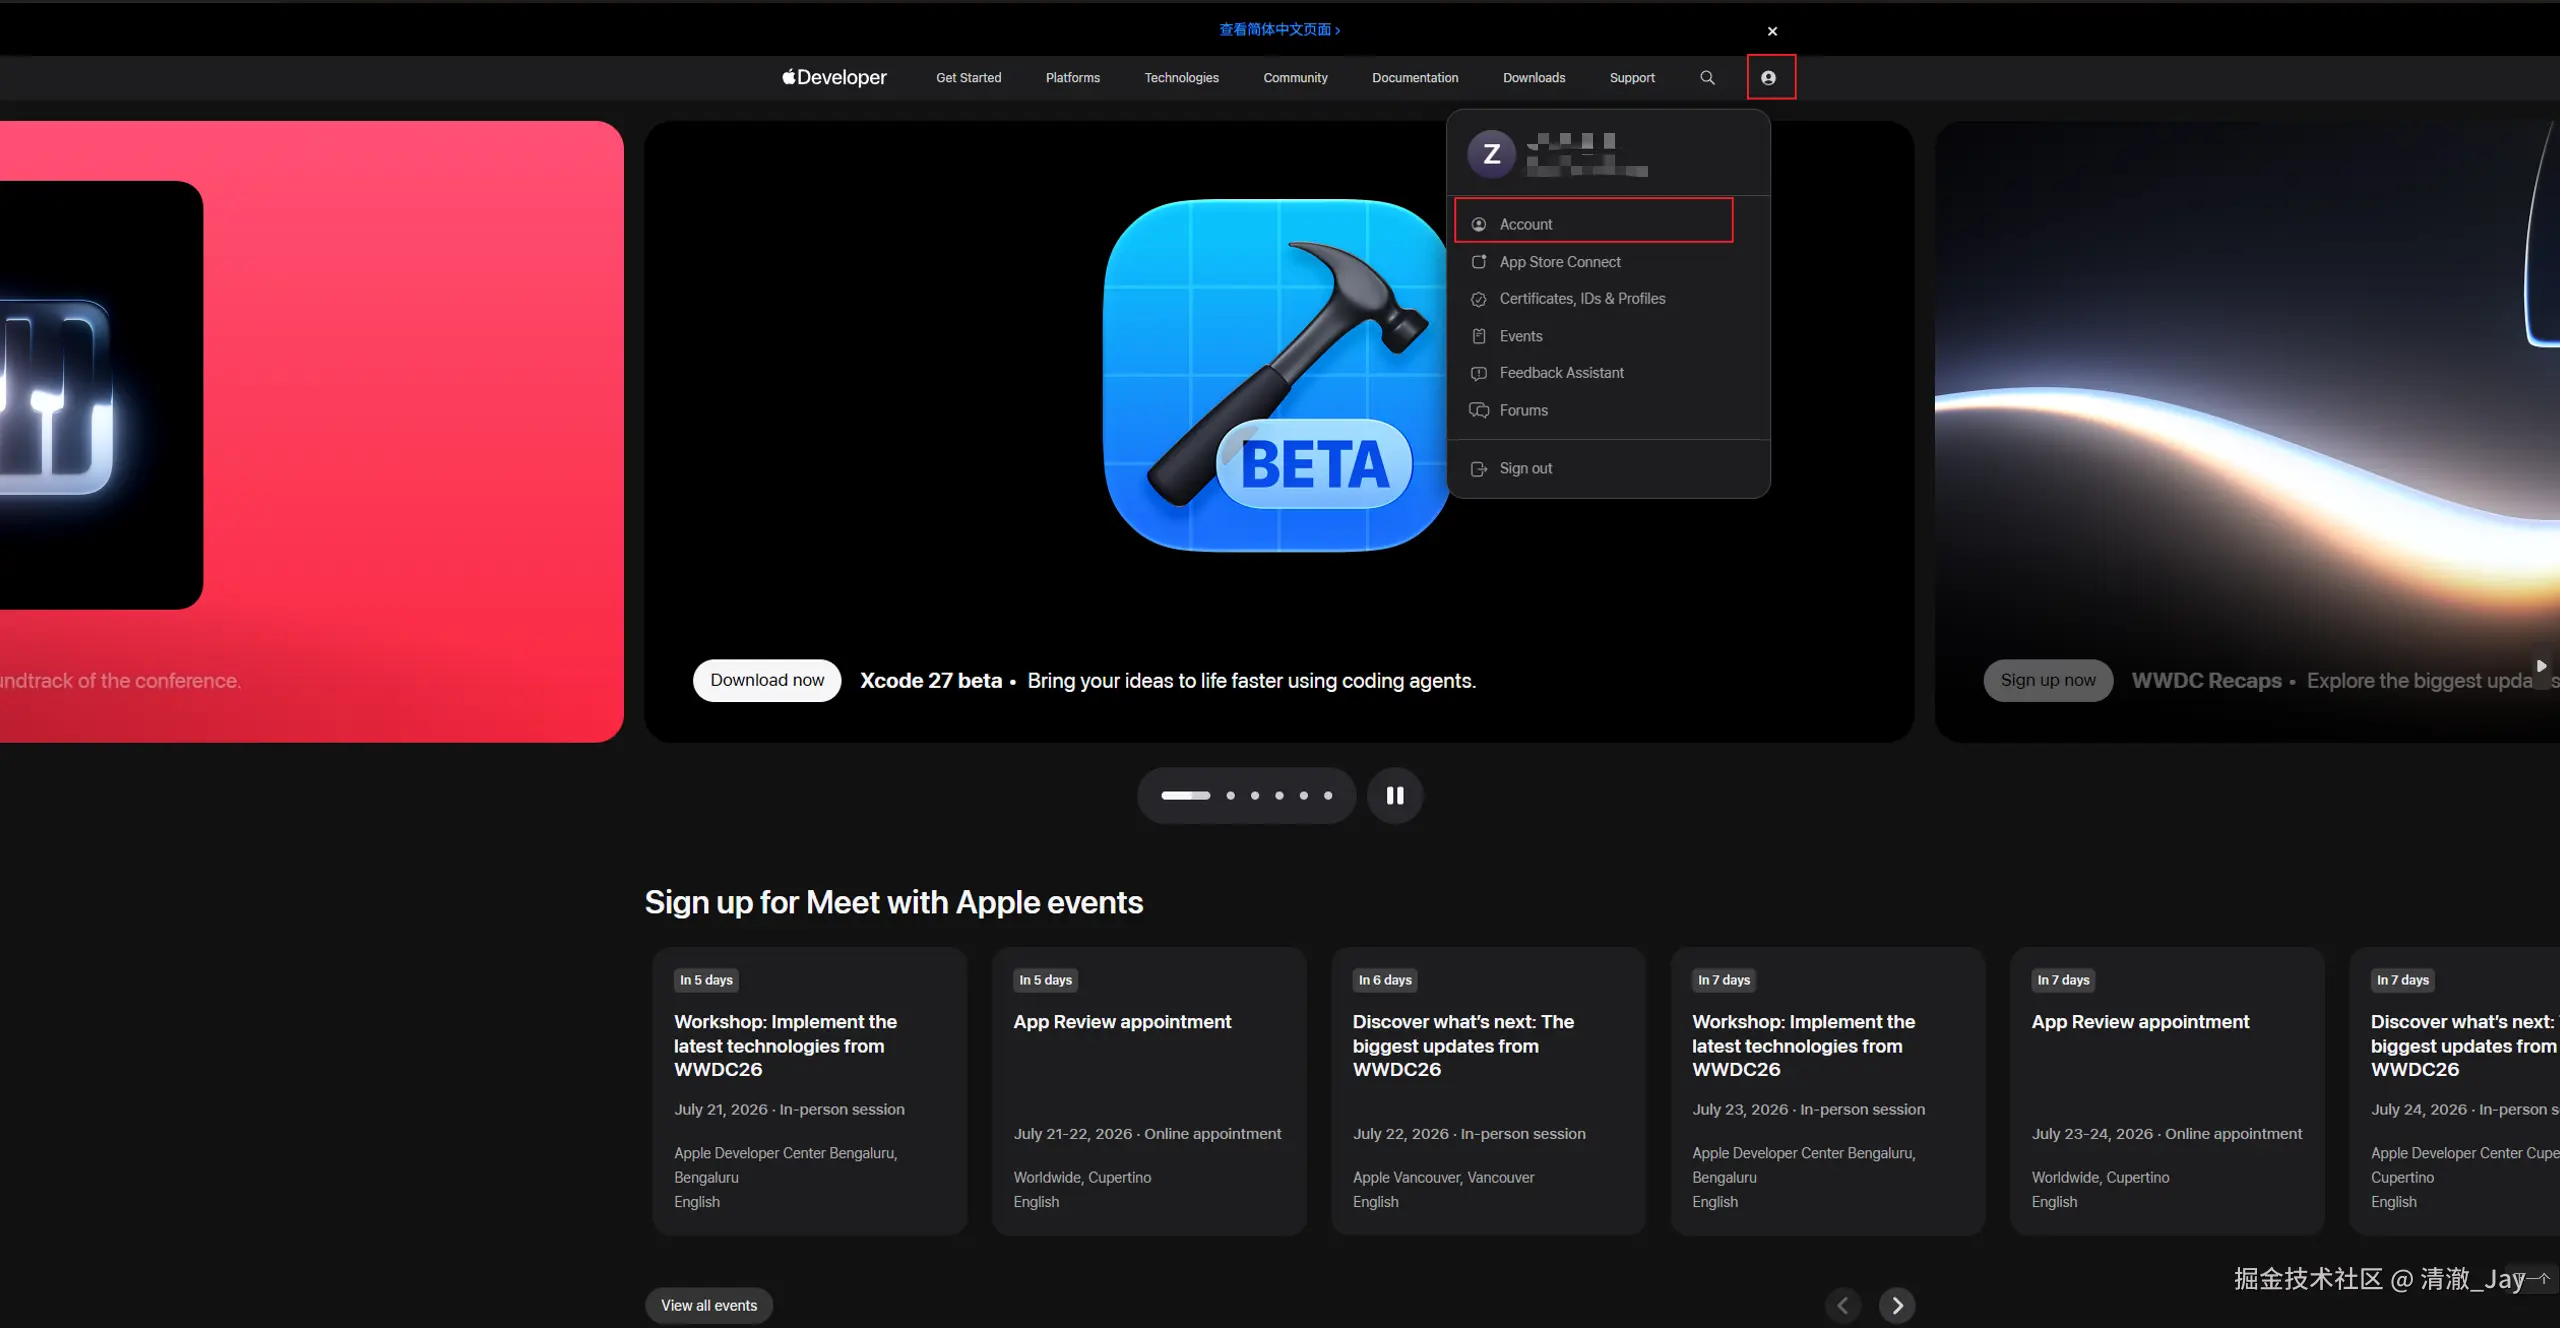Image resolution: width=2560 pixels, height=1328 pixels.
Task: Open the July 24 Discover what's next event
Action: click(x=2455, y=1091)
